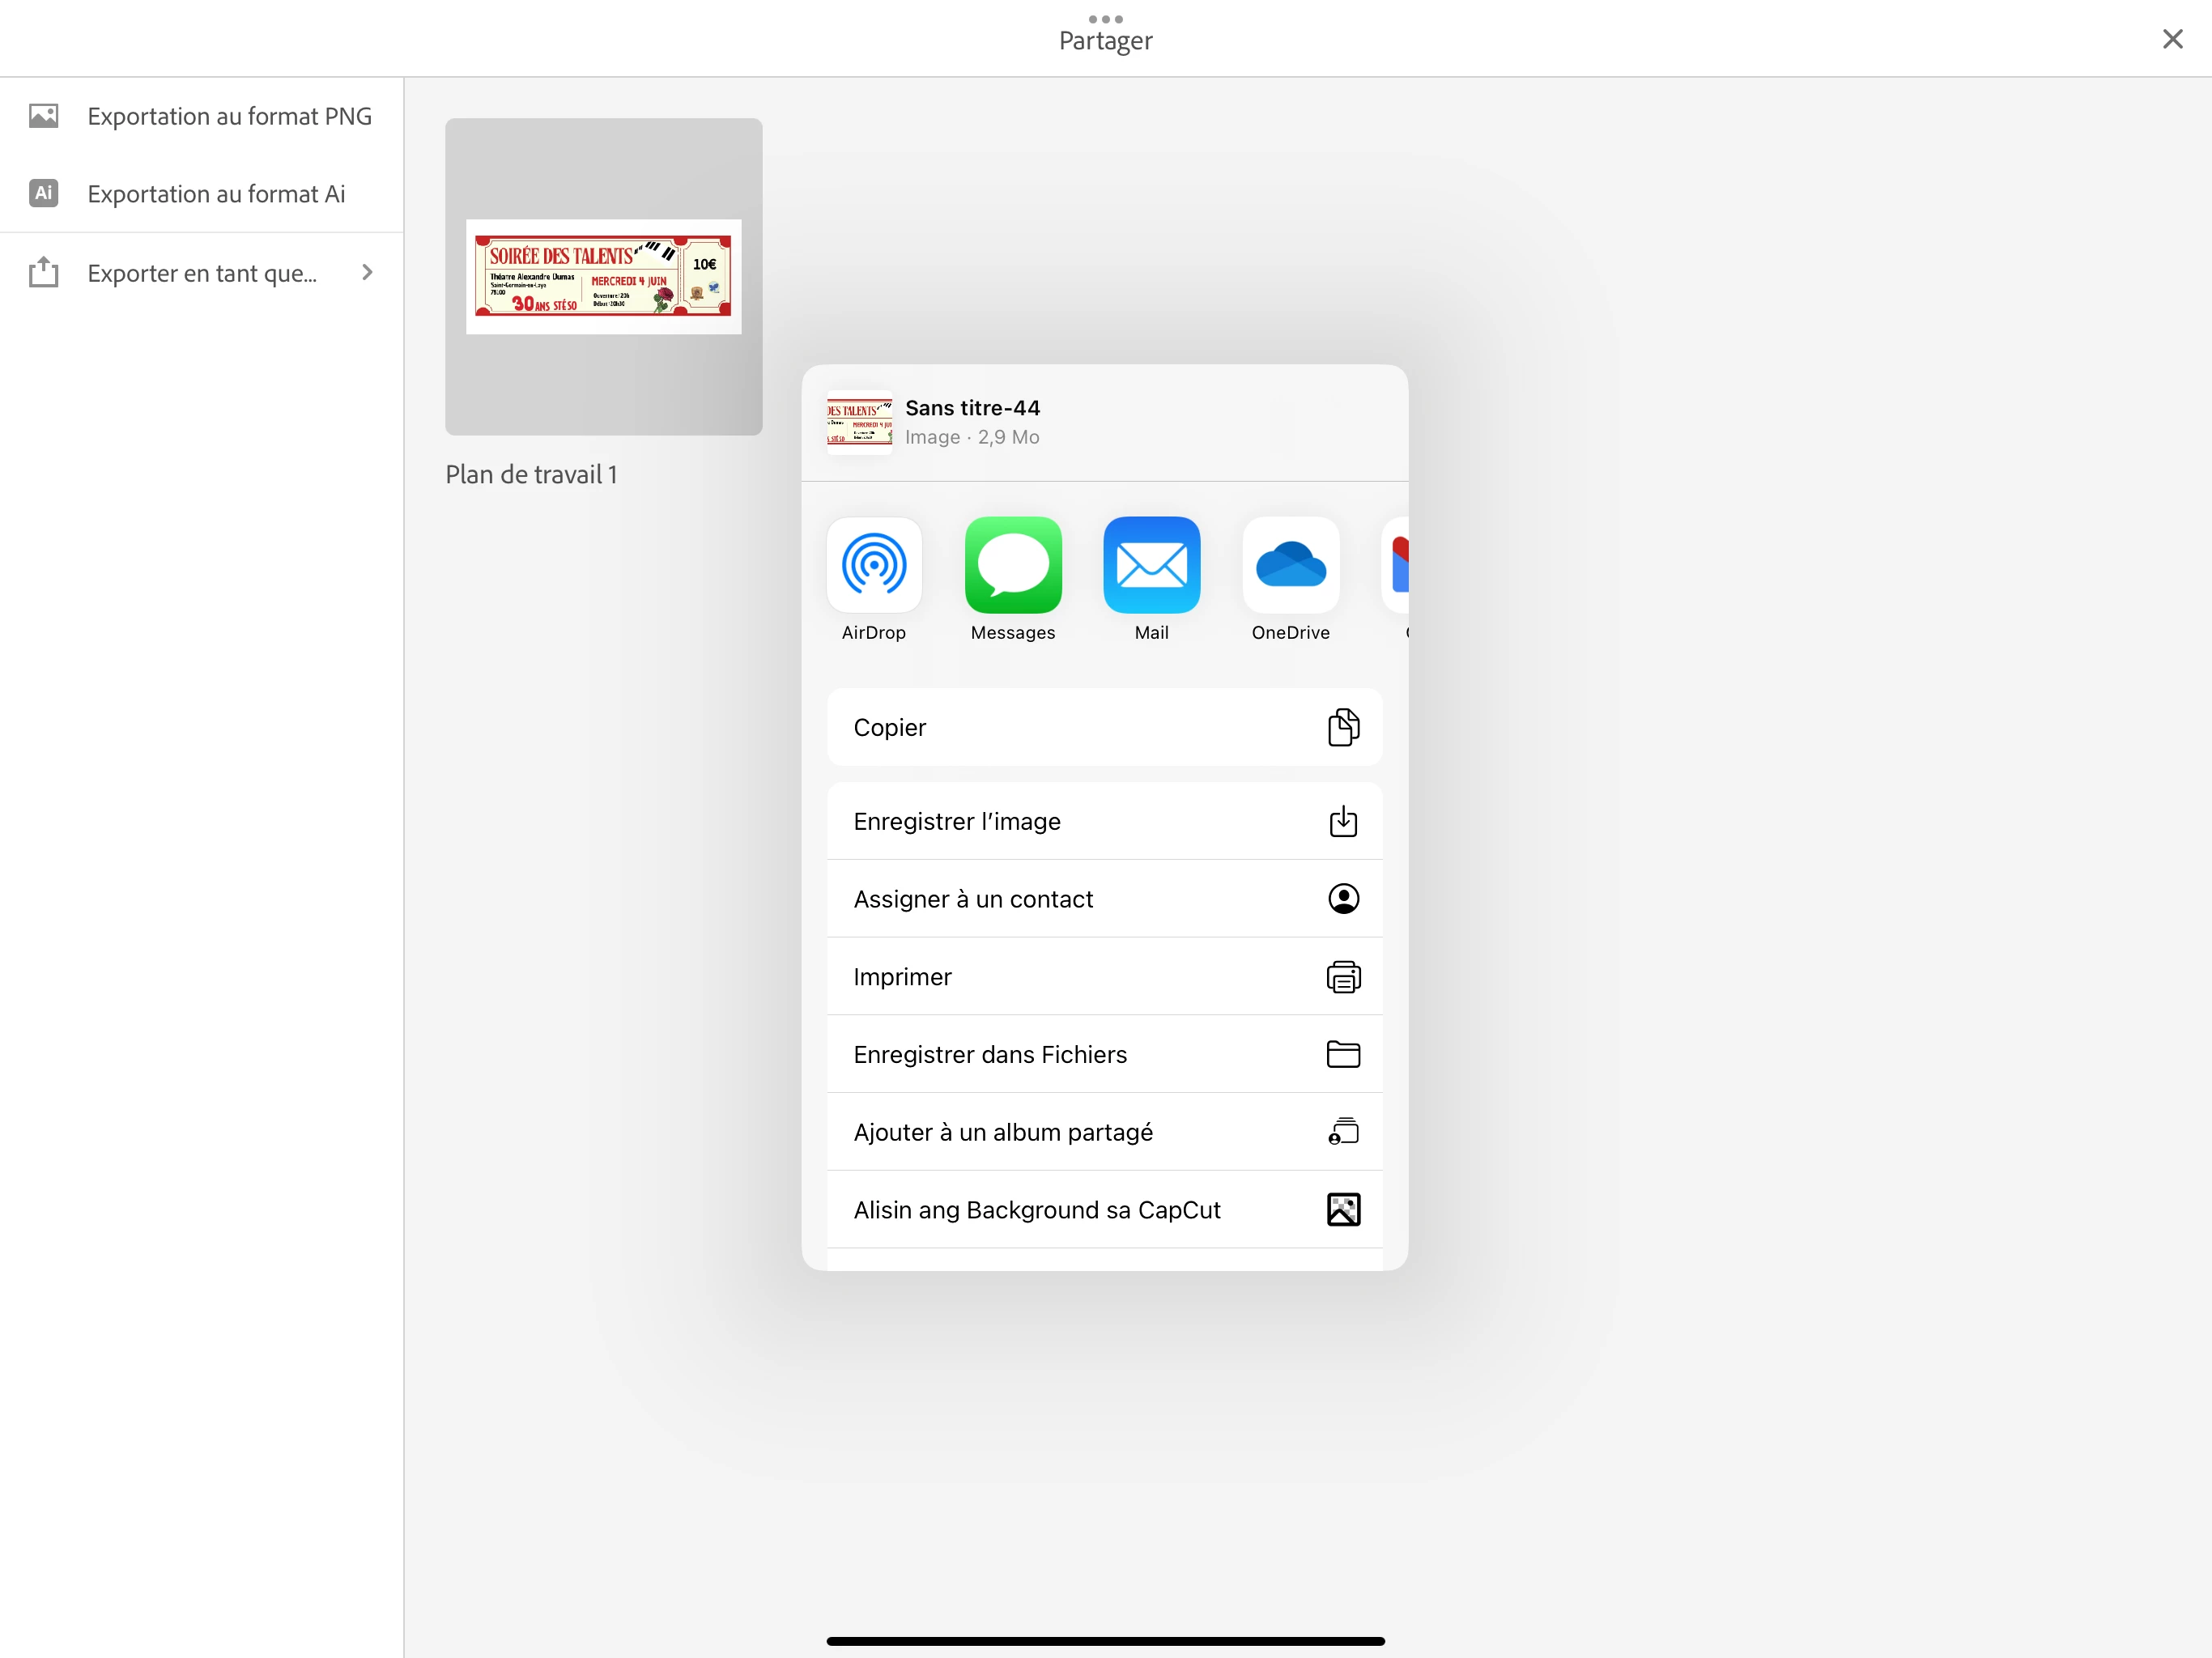
Task: Click "Exportation au format PNG" option
Action: (229, 116)
